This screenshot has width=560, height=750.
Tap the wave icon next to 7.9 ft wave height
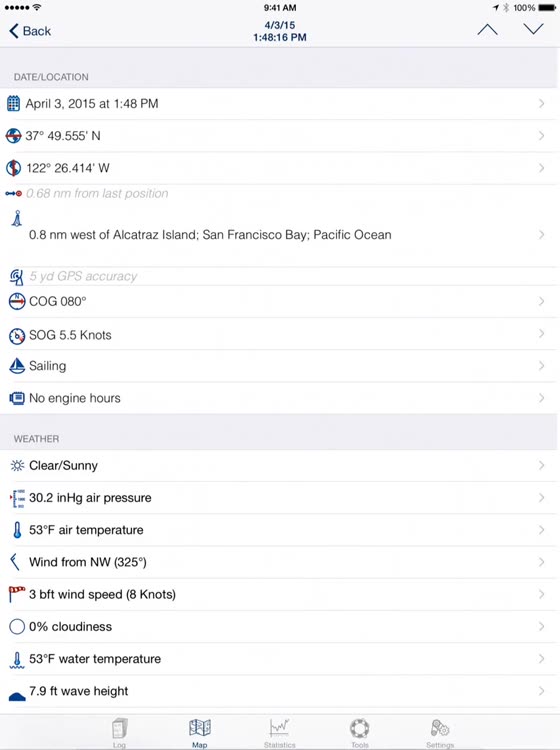point(17,696)
